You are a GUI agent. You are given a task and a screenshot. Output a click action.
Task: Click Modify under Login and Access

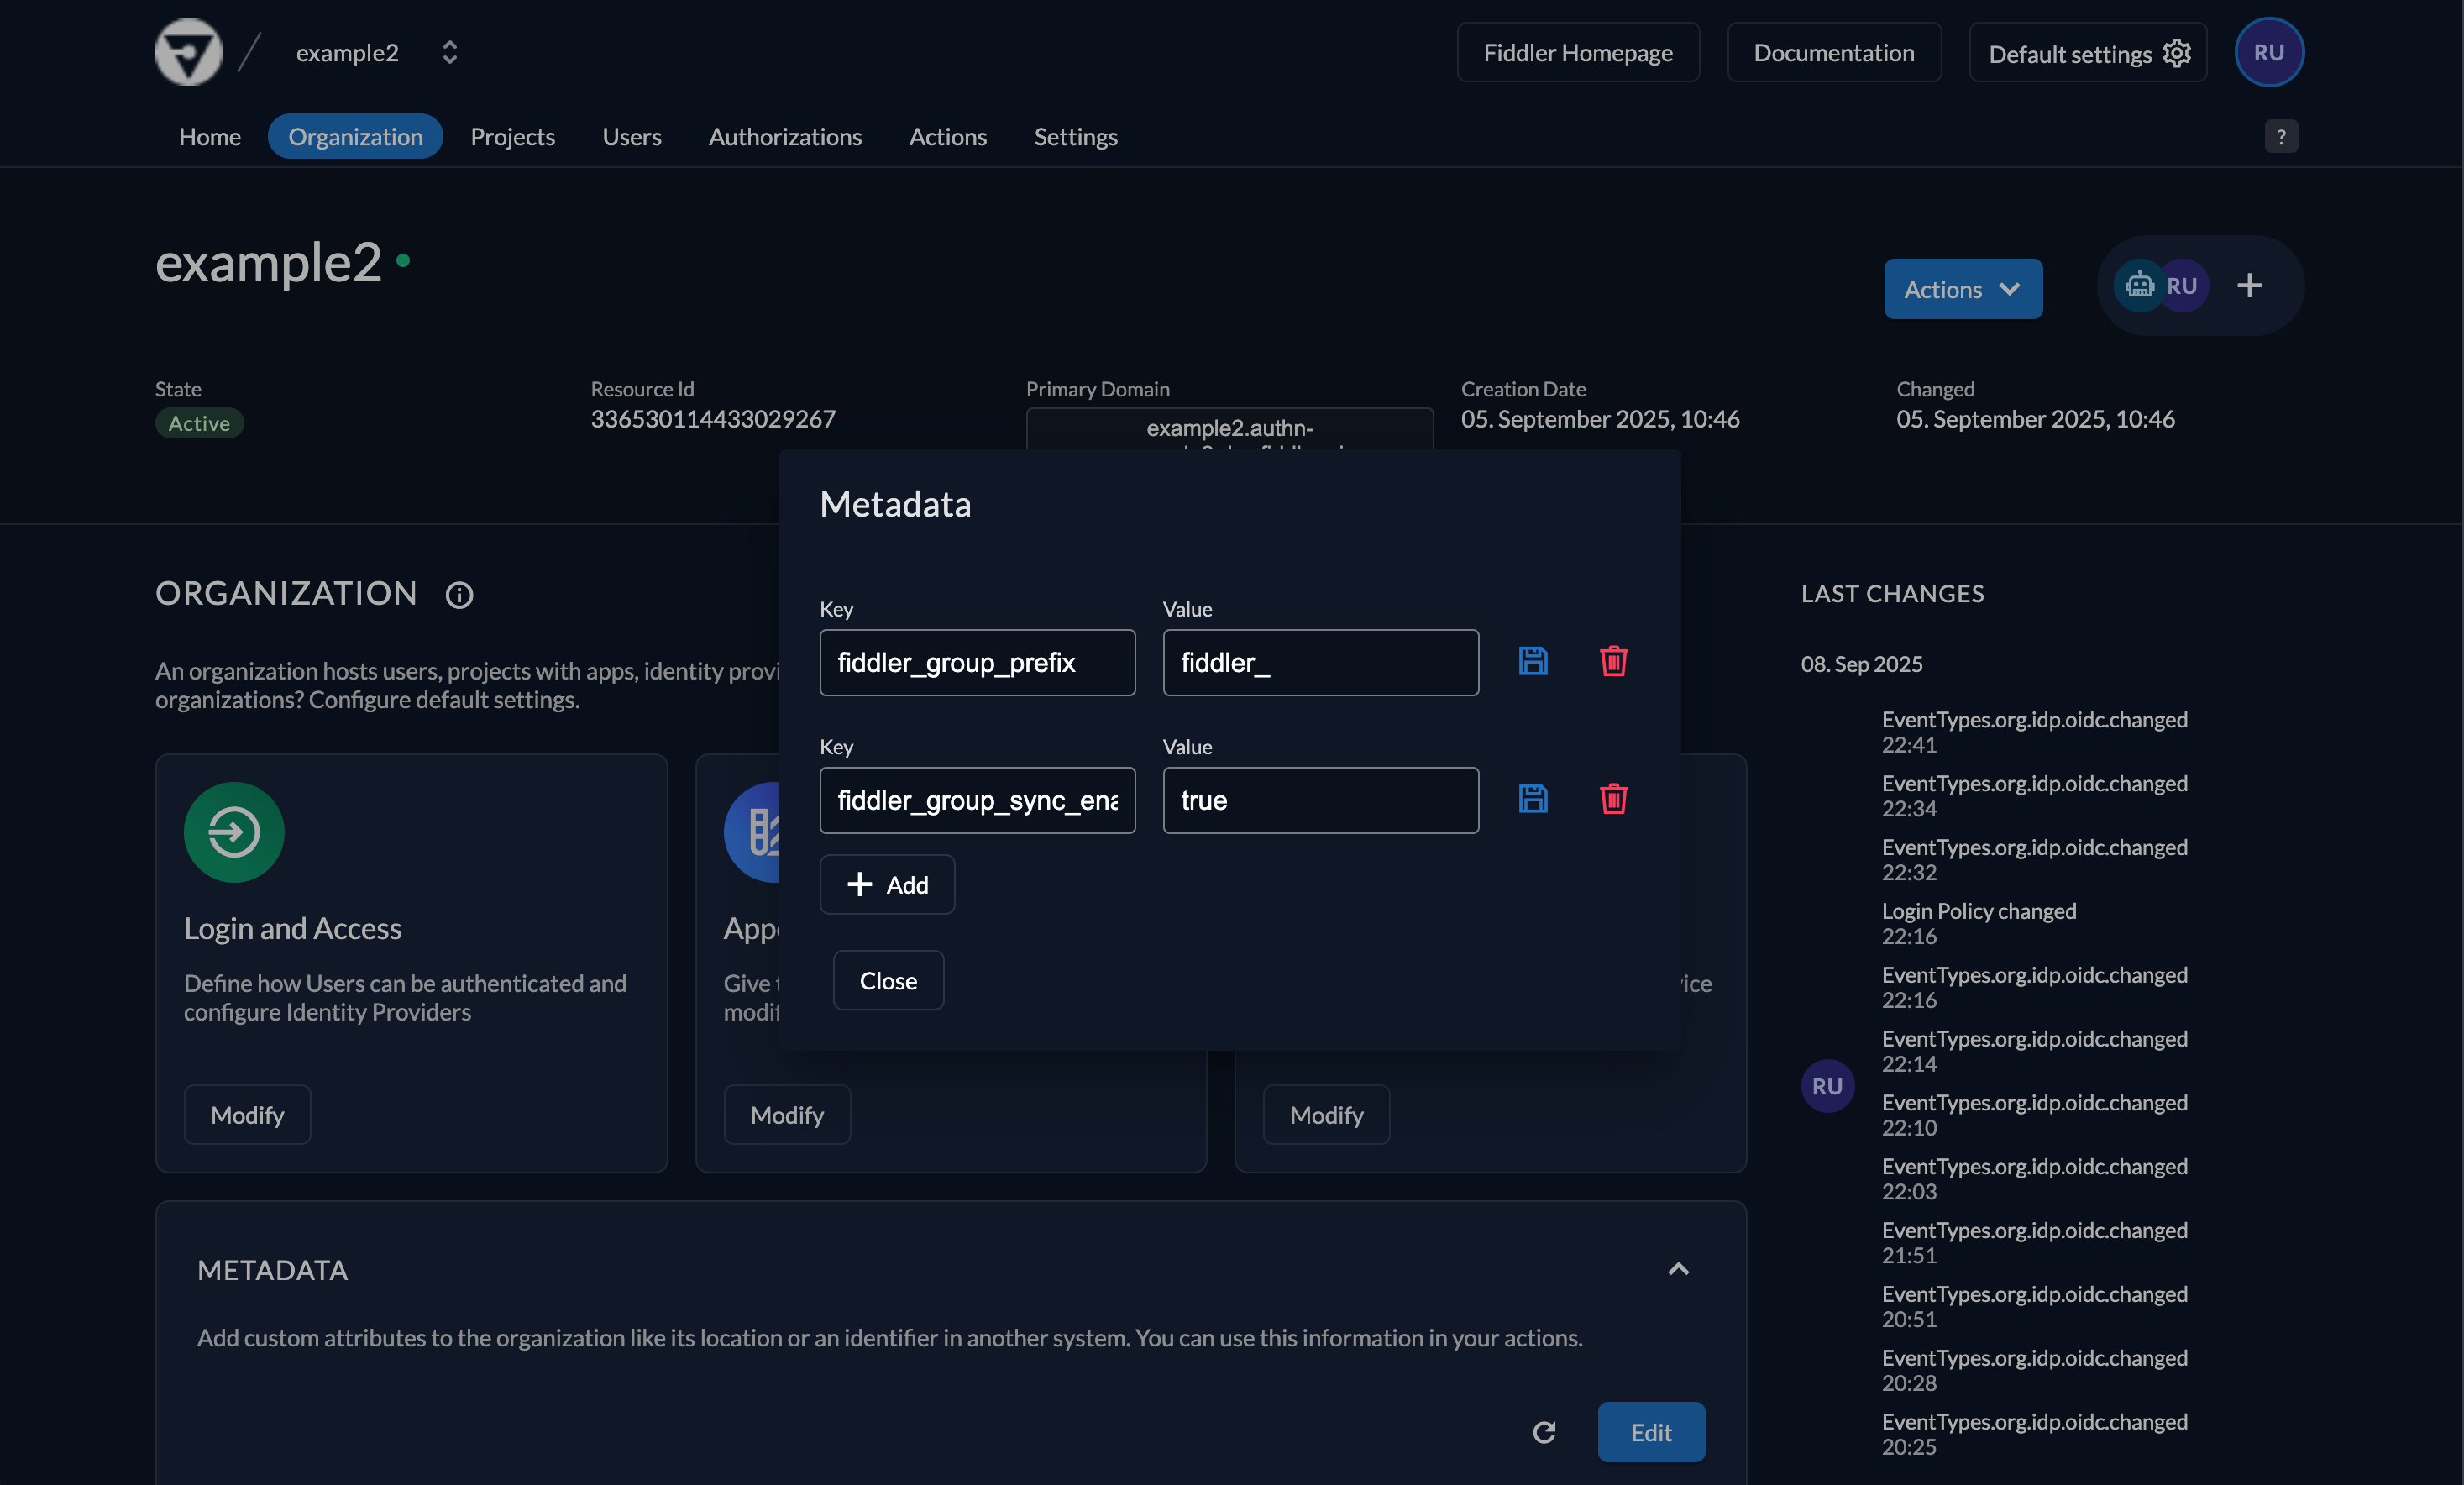point(247,1114)
